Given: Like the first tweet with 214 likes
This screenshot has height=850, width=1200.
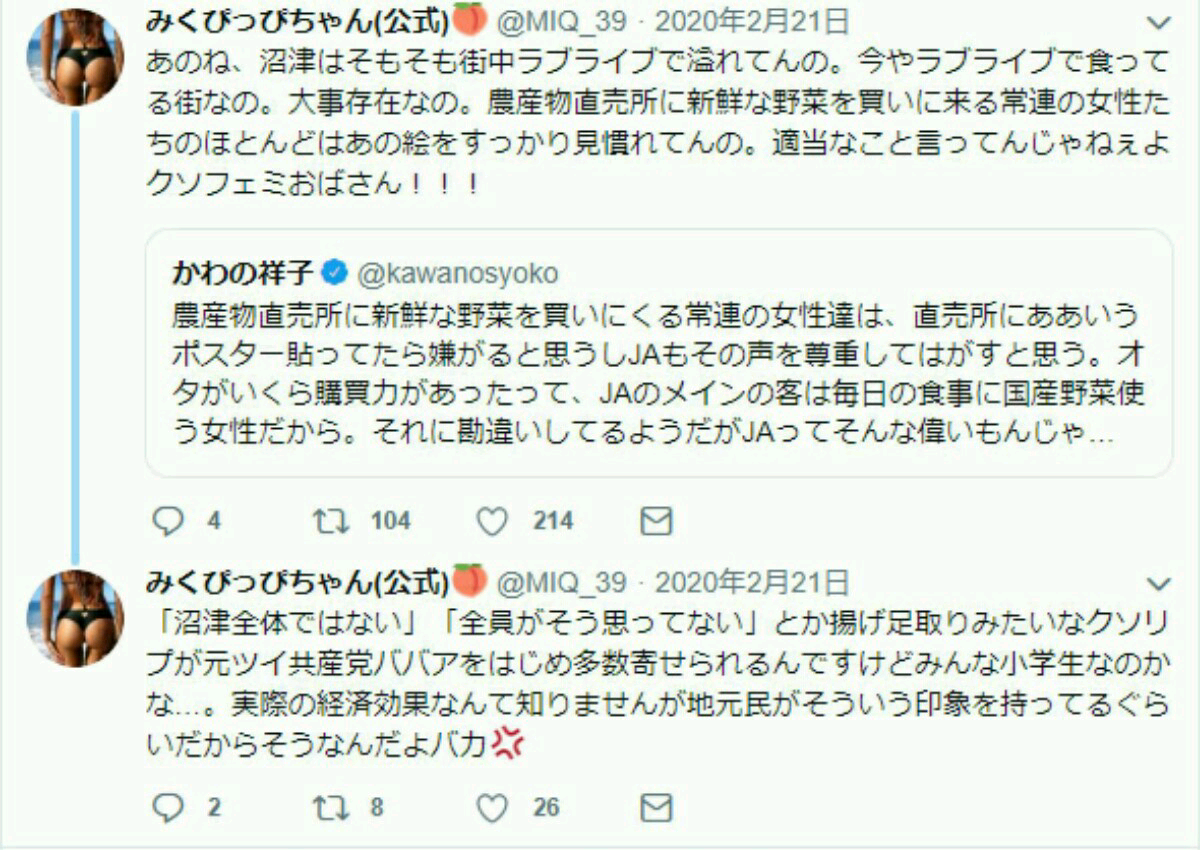Looking at the screenshot, I should (x=492, y=521).
